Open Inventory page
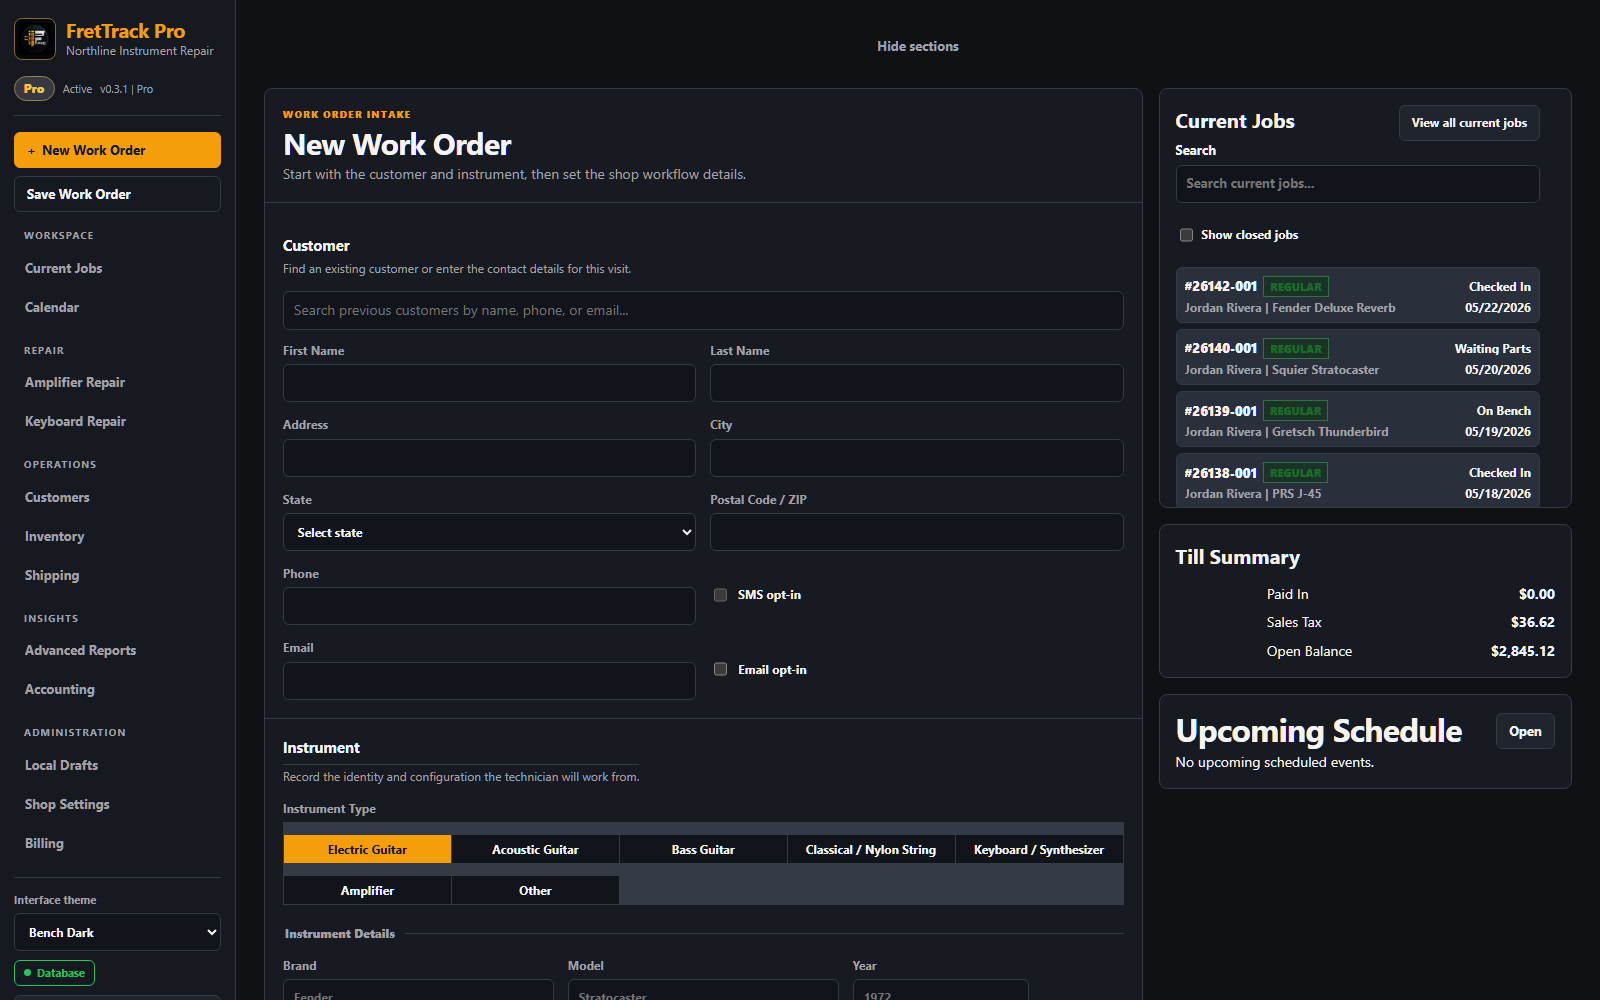 click(x=54, y=536)
